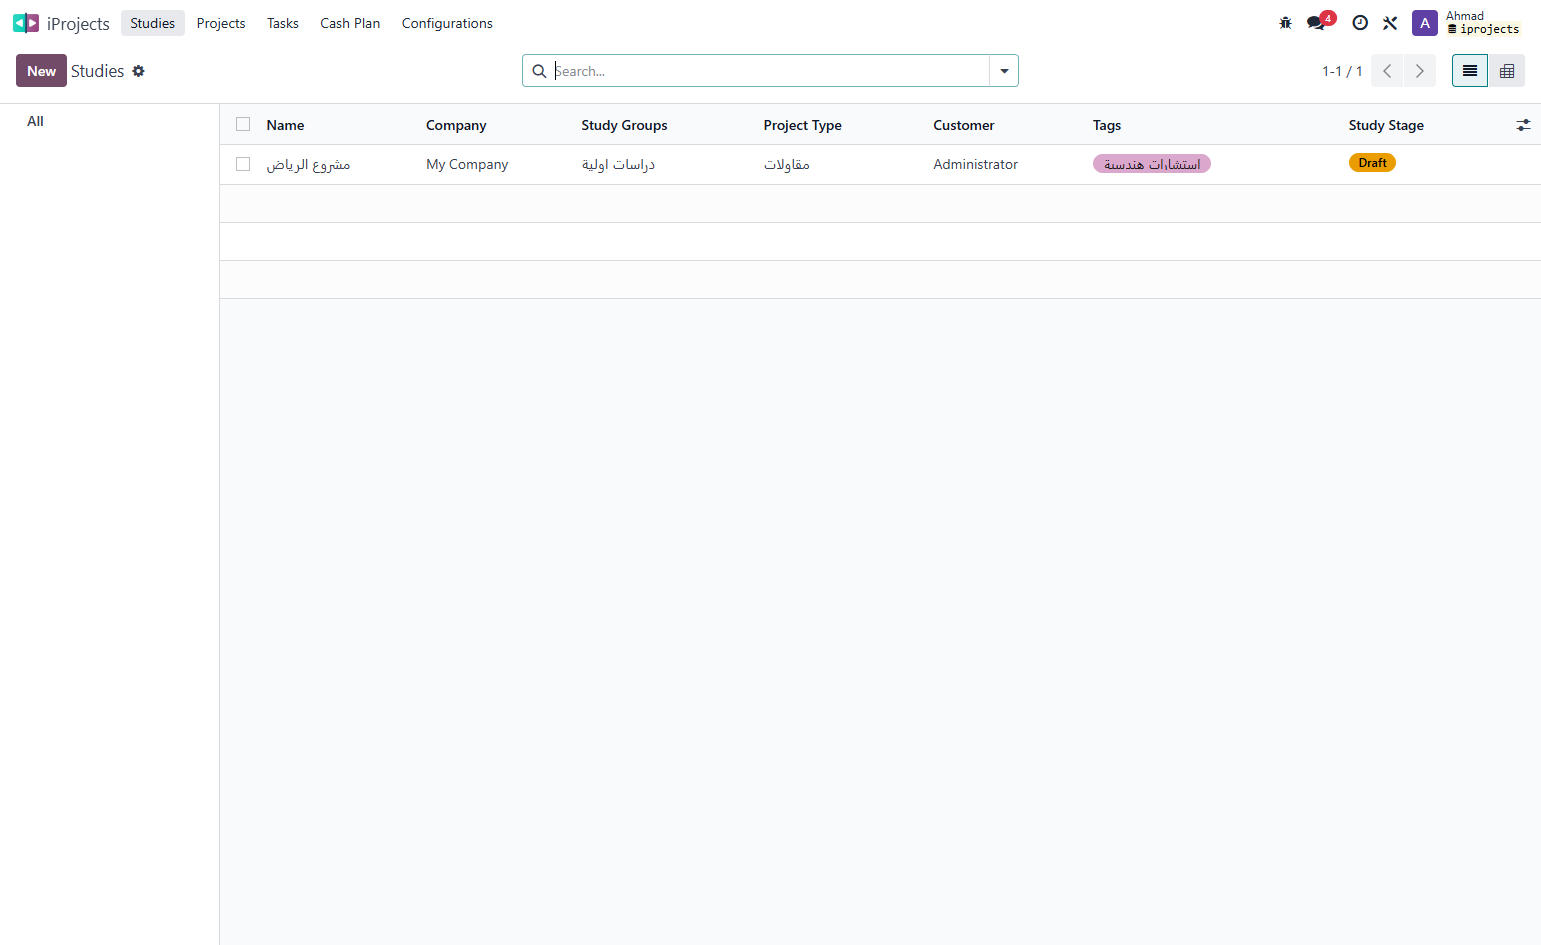Screen dimensions: 1541x945
Task: Expand the search options dropdown arrow
Action: click(1004, 71)
